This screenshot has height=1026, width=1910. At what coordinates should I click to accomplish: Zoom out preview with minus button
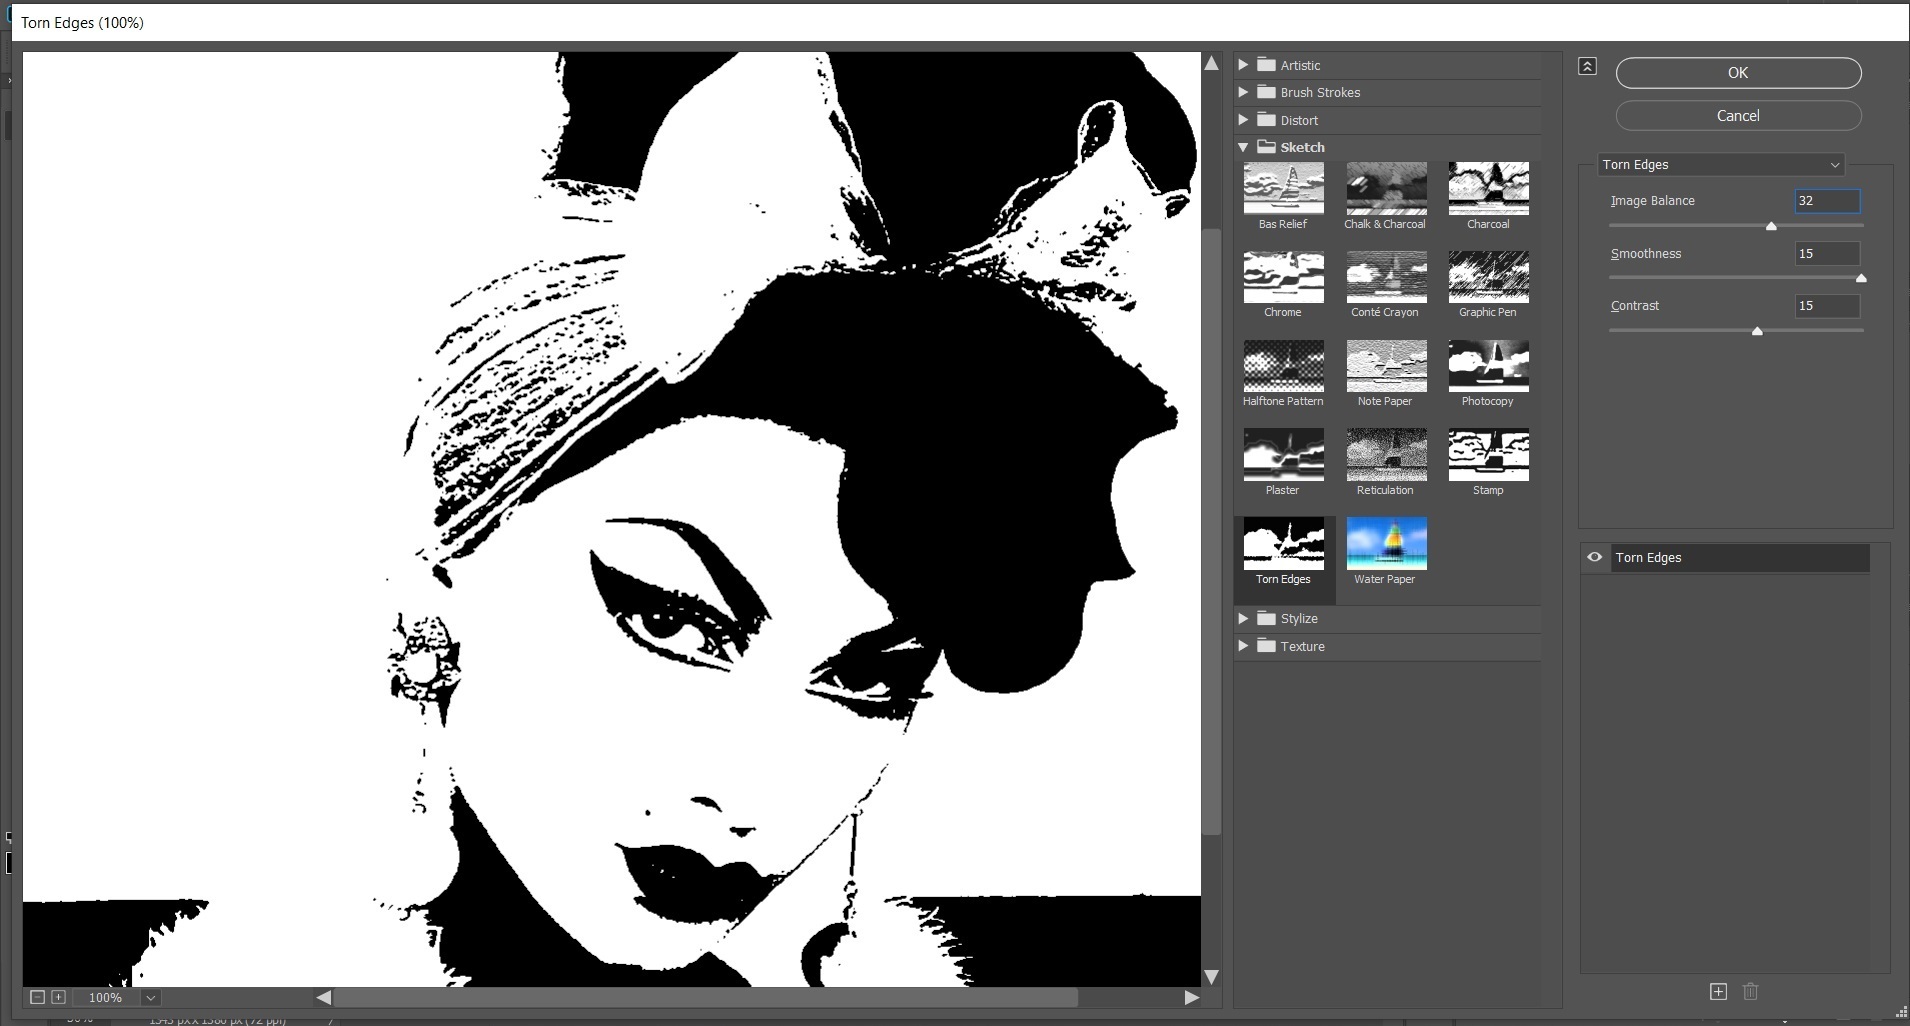38,998
